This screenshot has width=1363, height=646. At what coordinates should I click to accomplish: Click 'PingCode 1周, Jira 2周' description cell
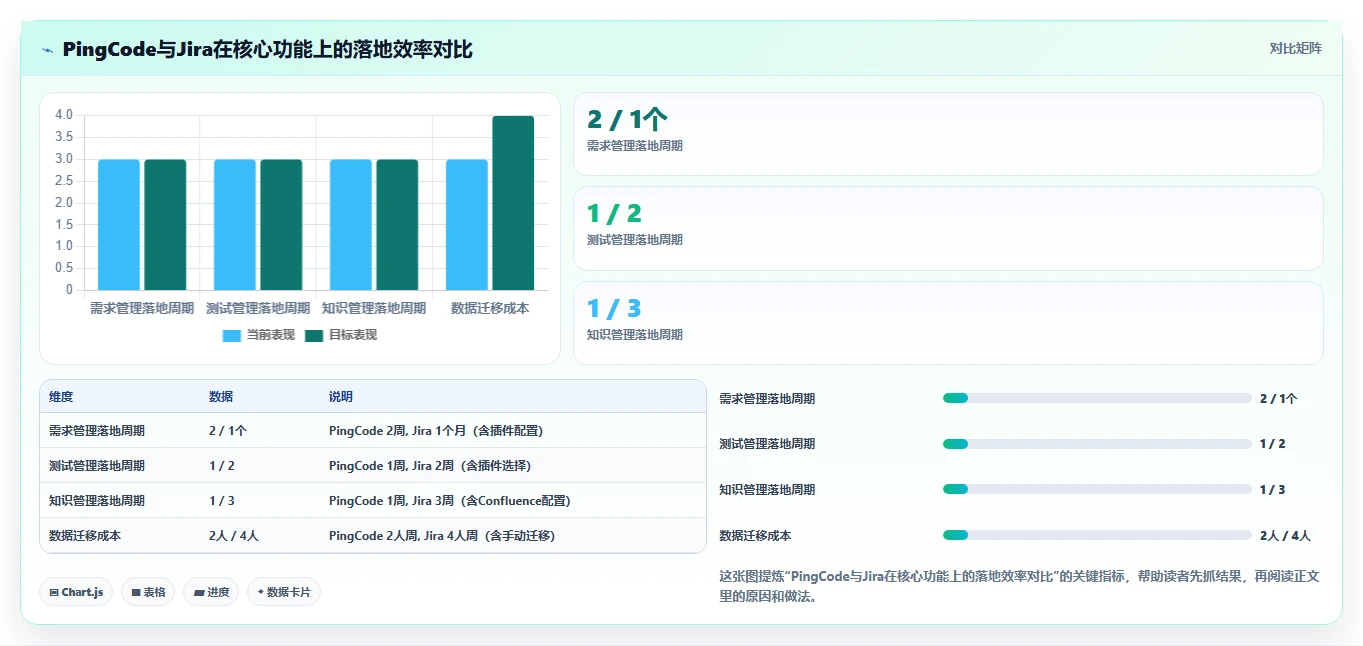point(430,466)
